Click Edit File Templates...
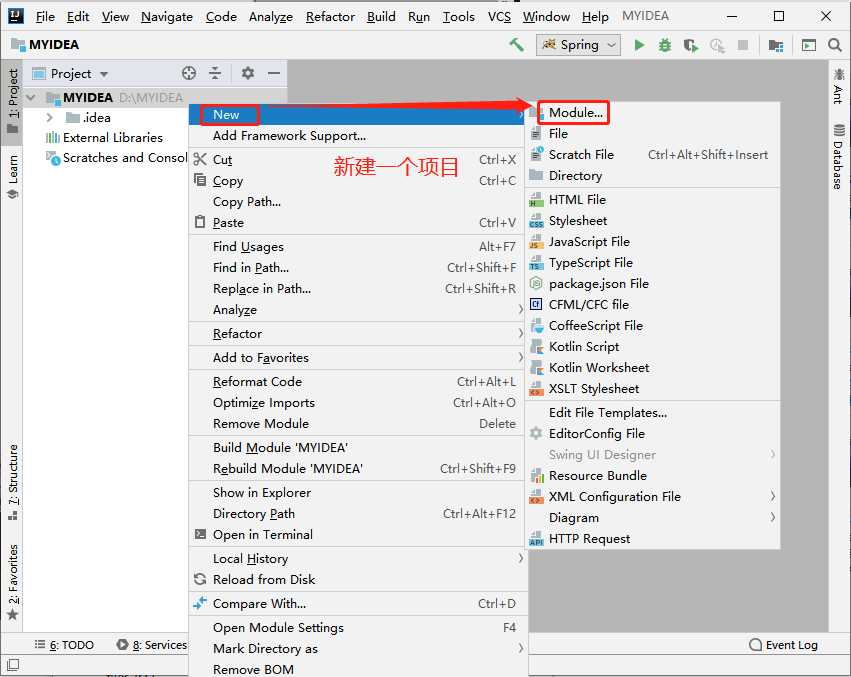Image resolution: width=851 pixels, height=677 pixels. pos(653,413)
